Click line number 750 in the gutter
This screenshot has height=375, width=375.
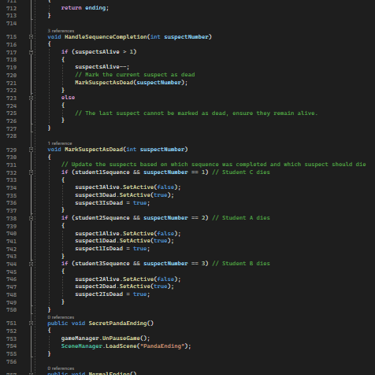coord(11,310)
